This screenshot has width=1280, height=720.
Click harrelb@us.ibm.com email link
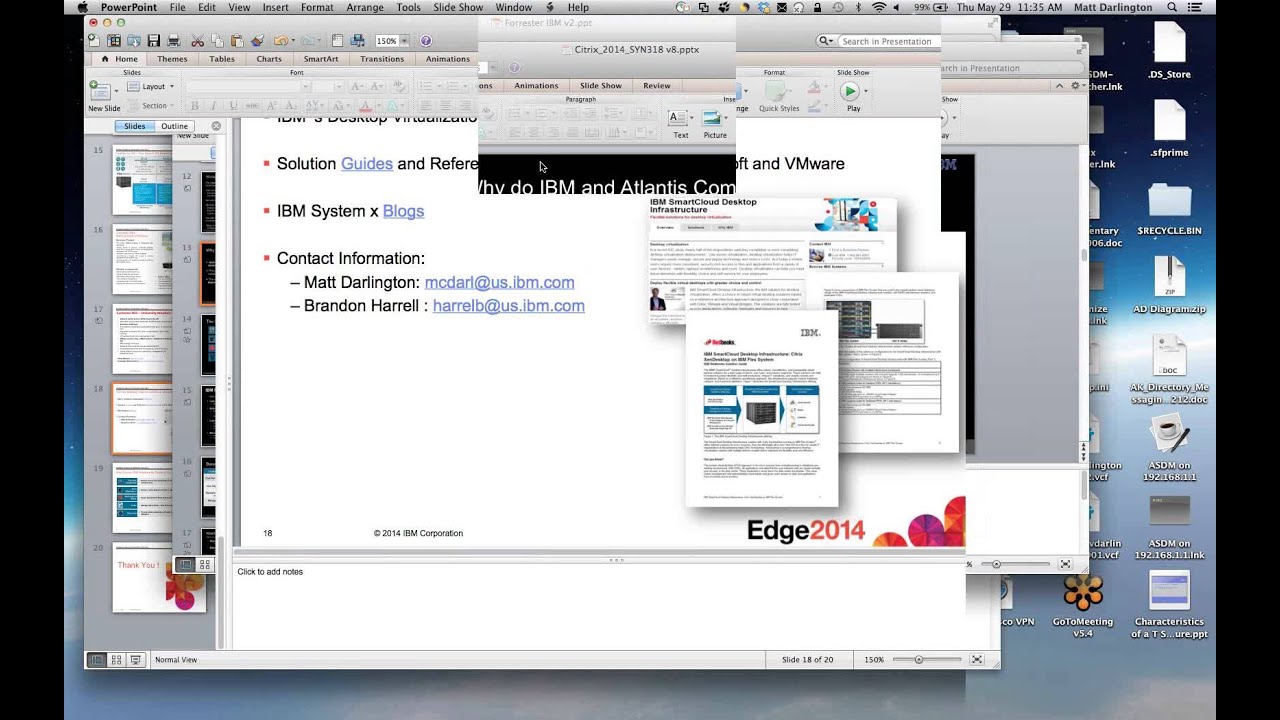click(509, 306)
